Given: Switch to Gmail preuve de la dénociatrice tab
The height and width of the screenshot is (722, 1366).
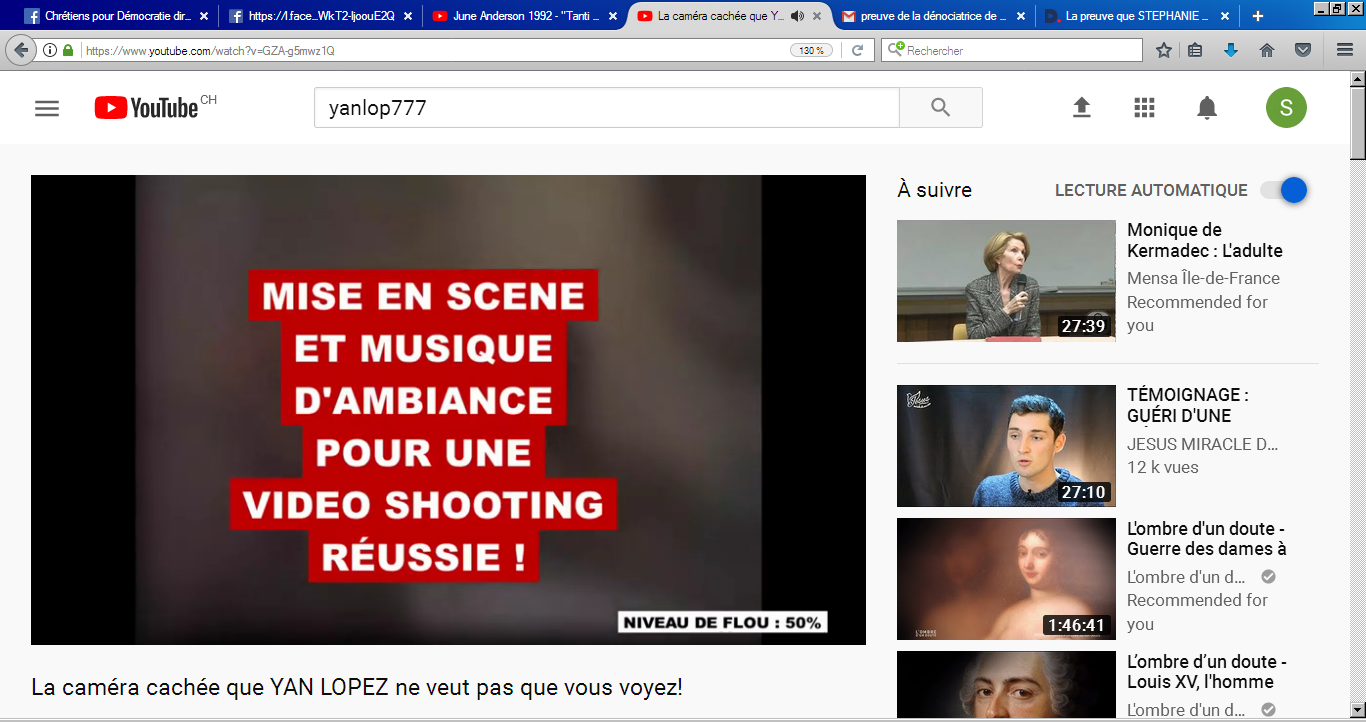Looking at the screenshot, I should coord(934,16).
